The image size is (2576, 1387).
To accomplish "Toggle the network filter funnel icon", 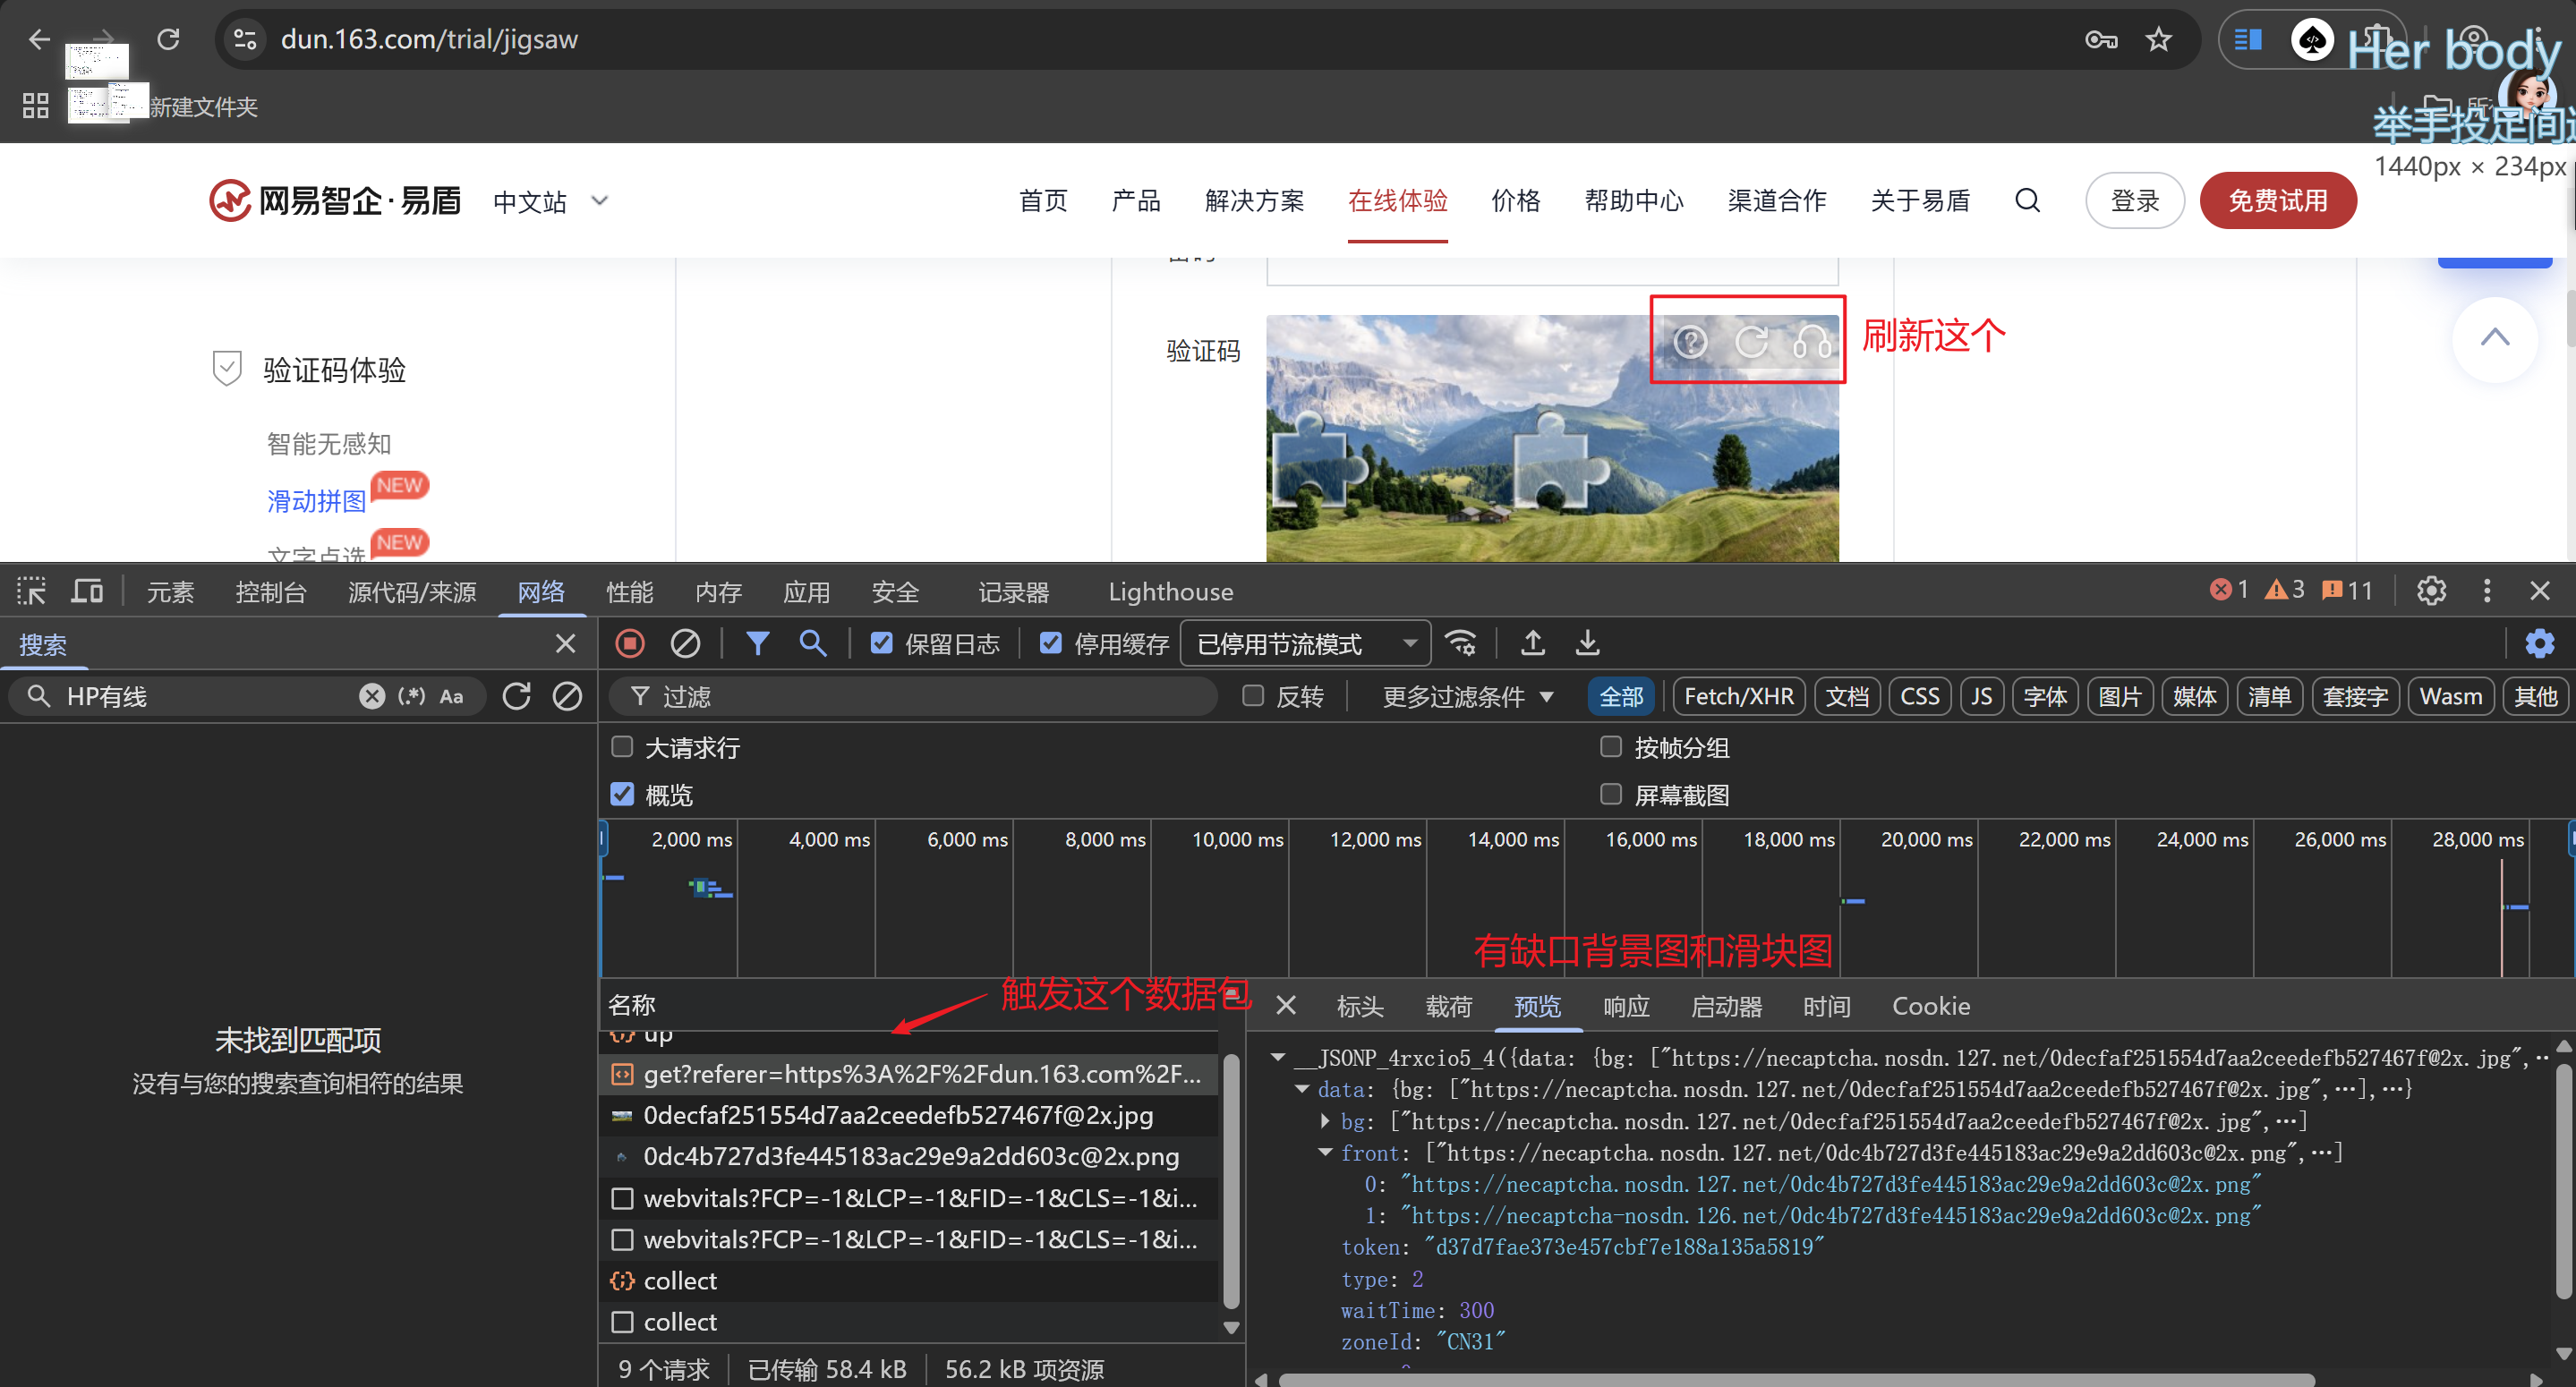I will [x=758, y=643].
